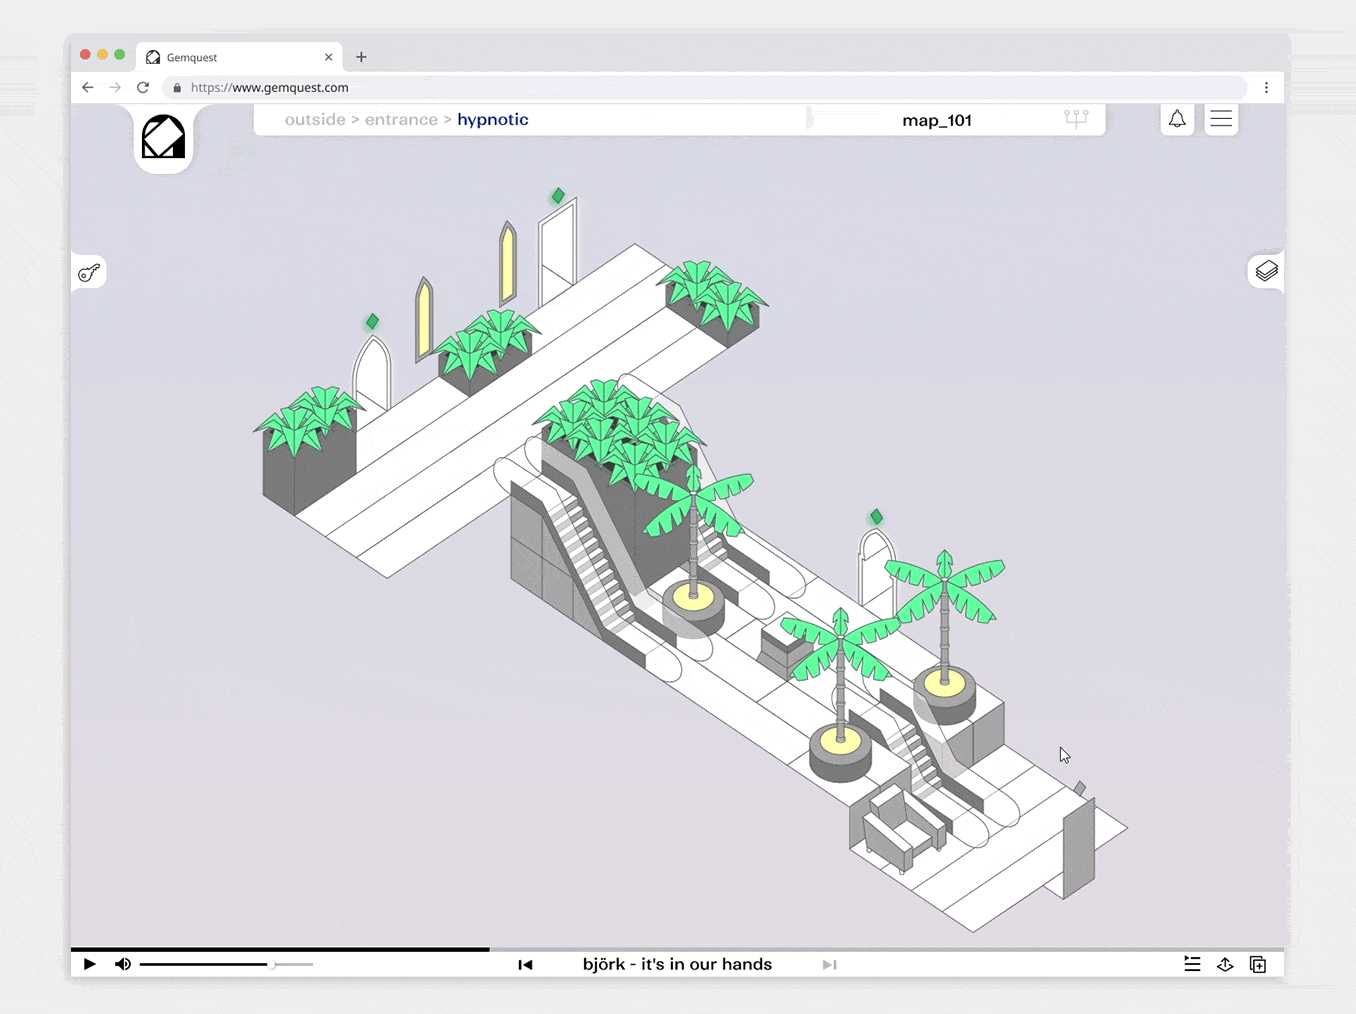Open the hamburger menu
The image size is (1356, 1014).
(x=1221, y=119)
